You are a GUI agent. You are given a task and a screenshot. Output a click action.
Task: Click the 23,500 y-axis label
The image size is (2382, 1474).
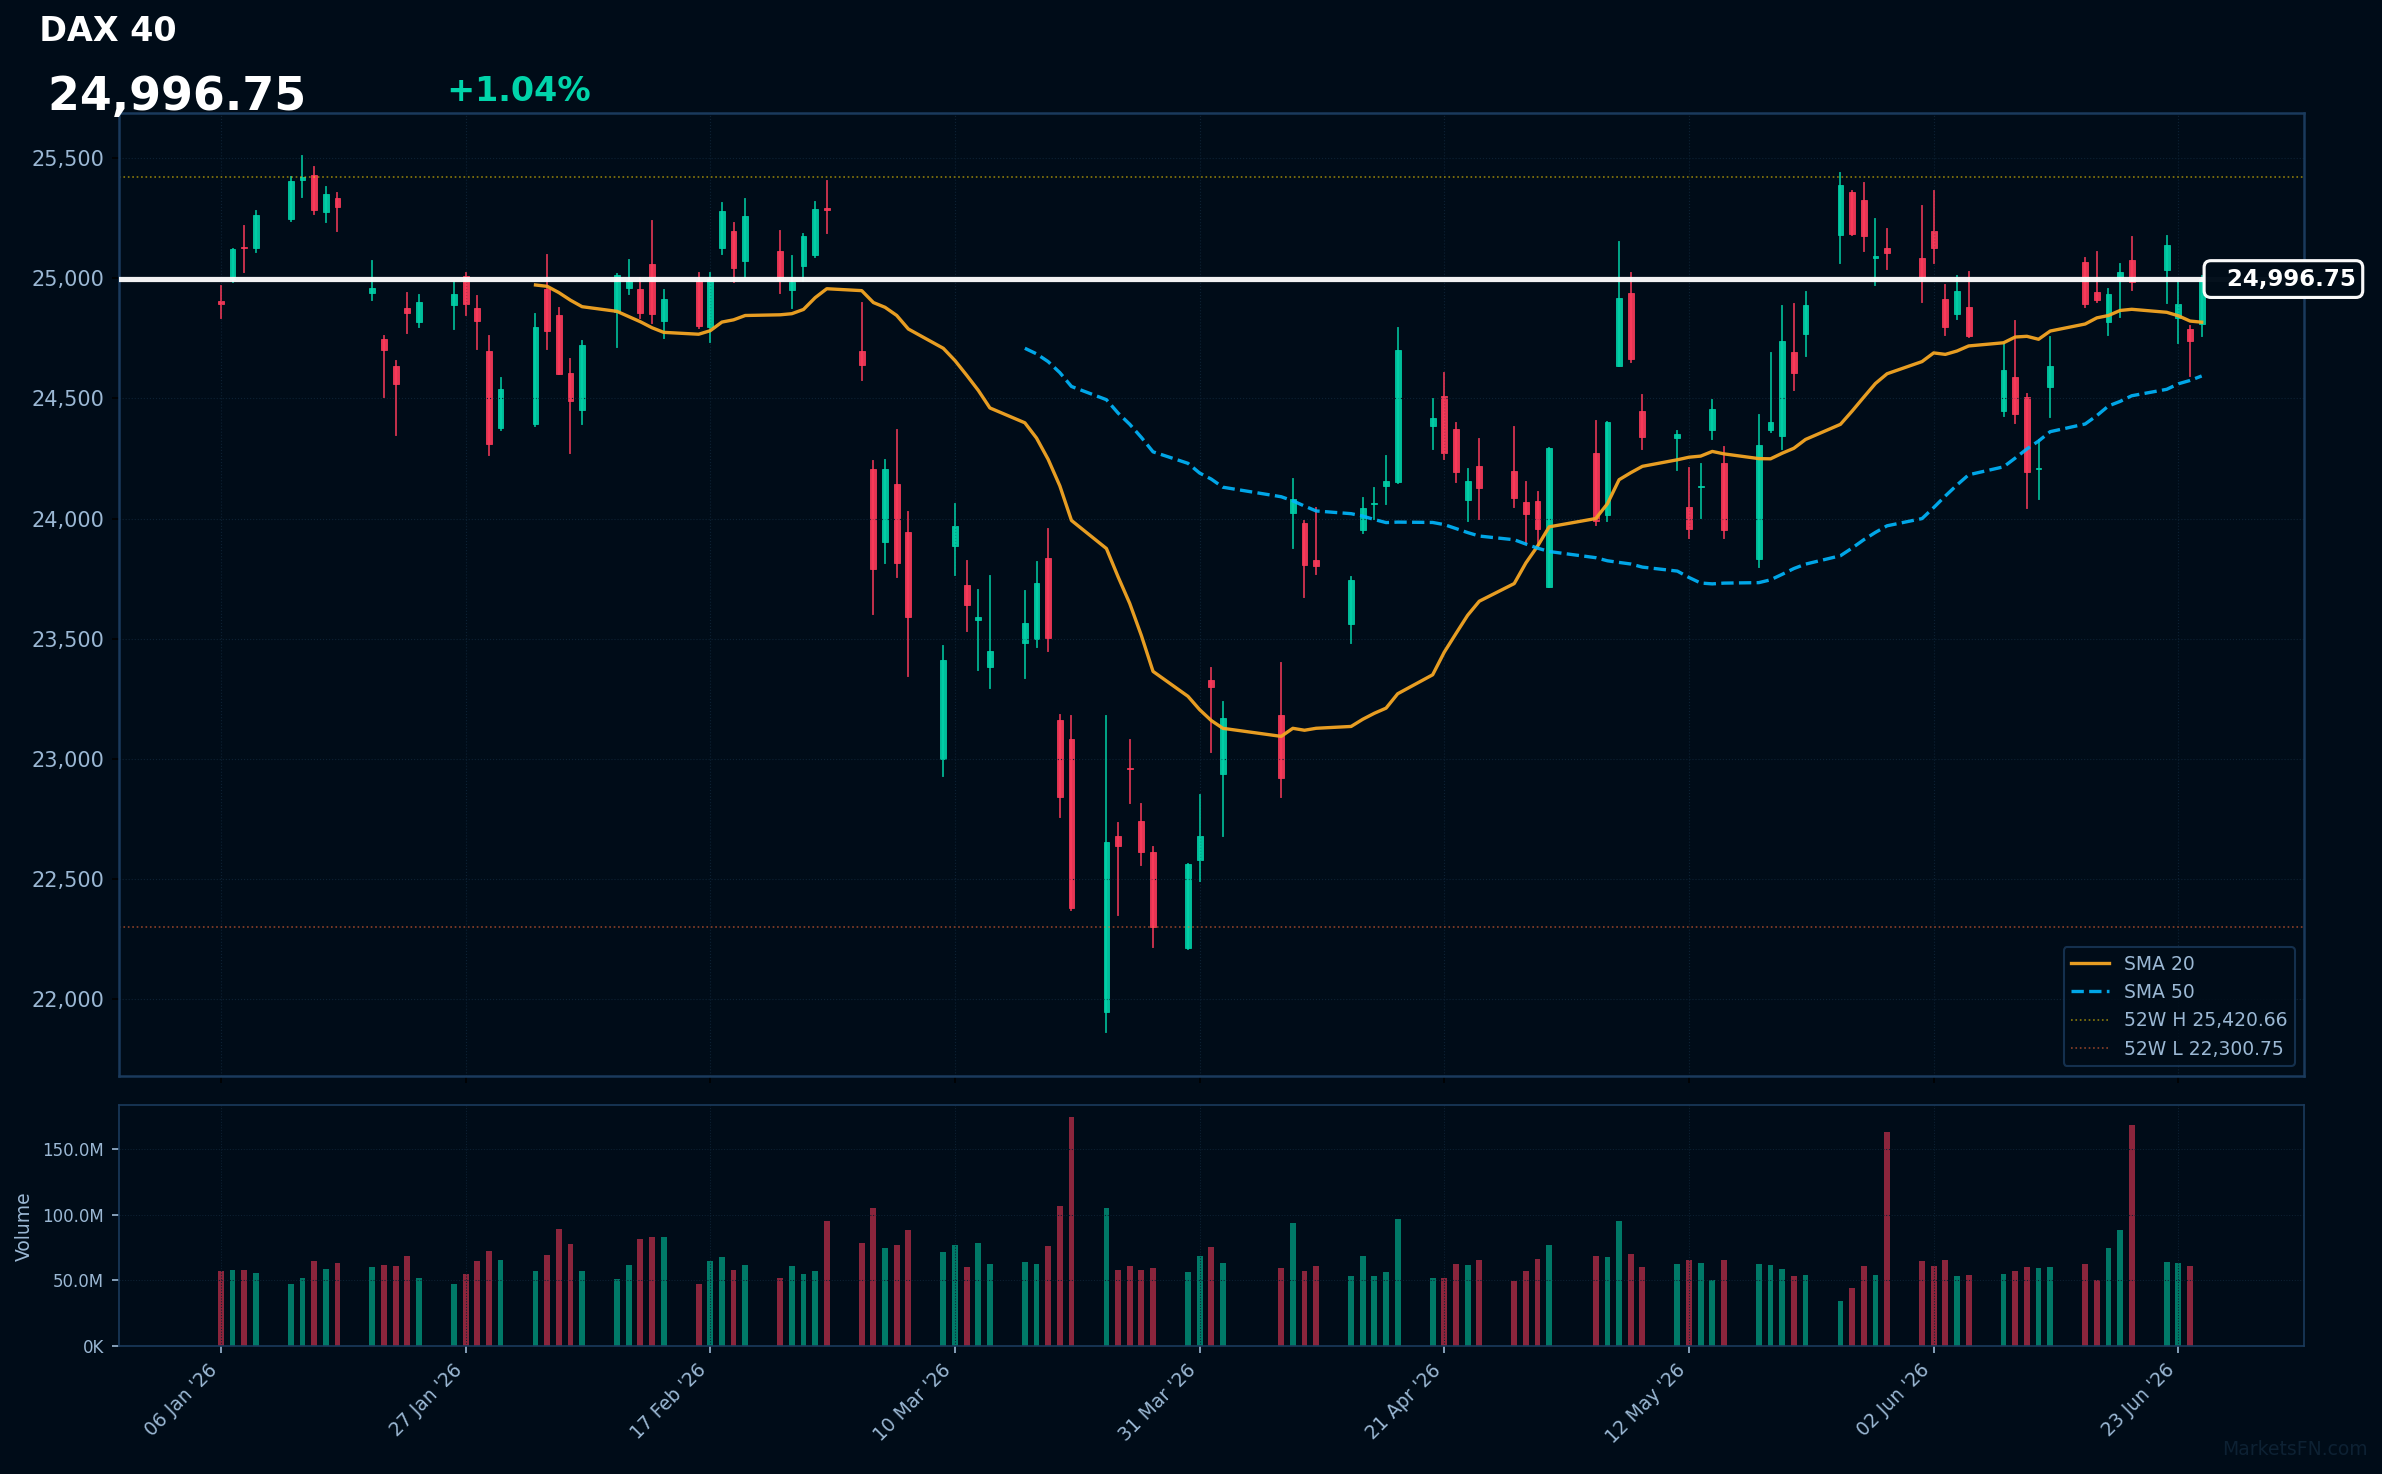pos(68,639)
